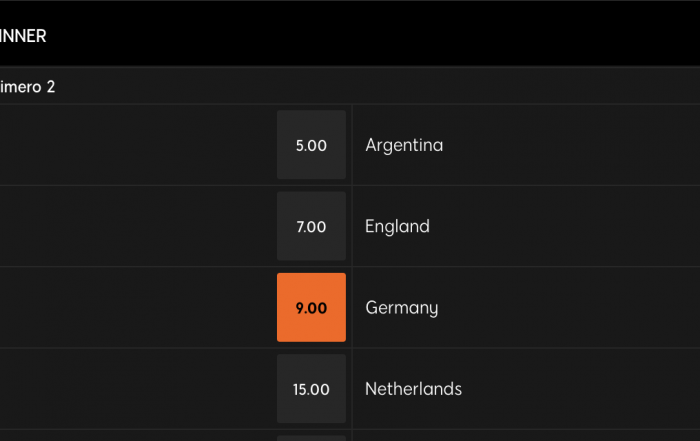Viewport: 700px width, 441px height.
Task: Deselect the highlighted orange 9.00 Germany odds
Action: coord(311,307)
